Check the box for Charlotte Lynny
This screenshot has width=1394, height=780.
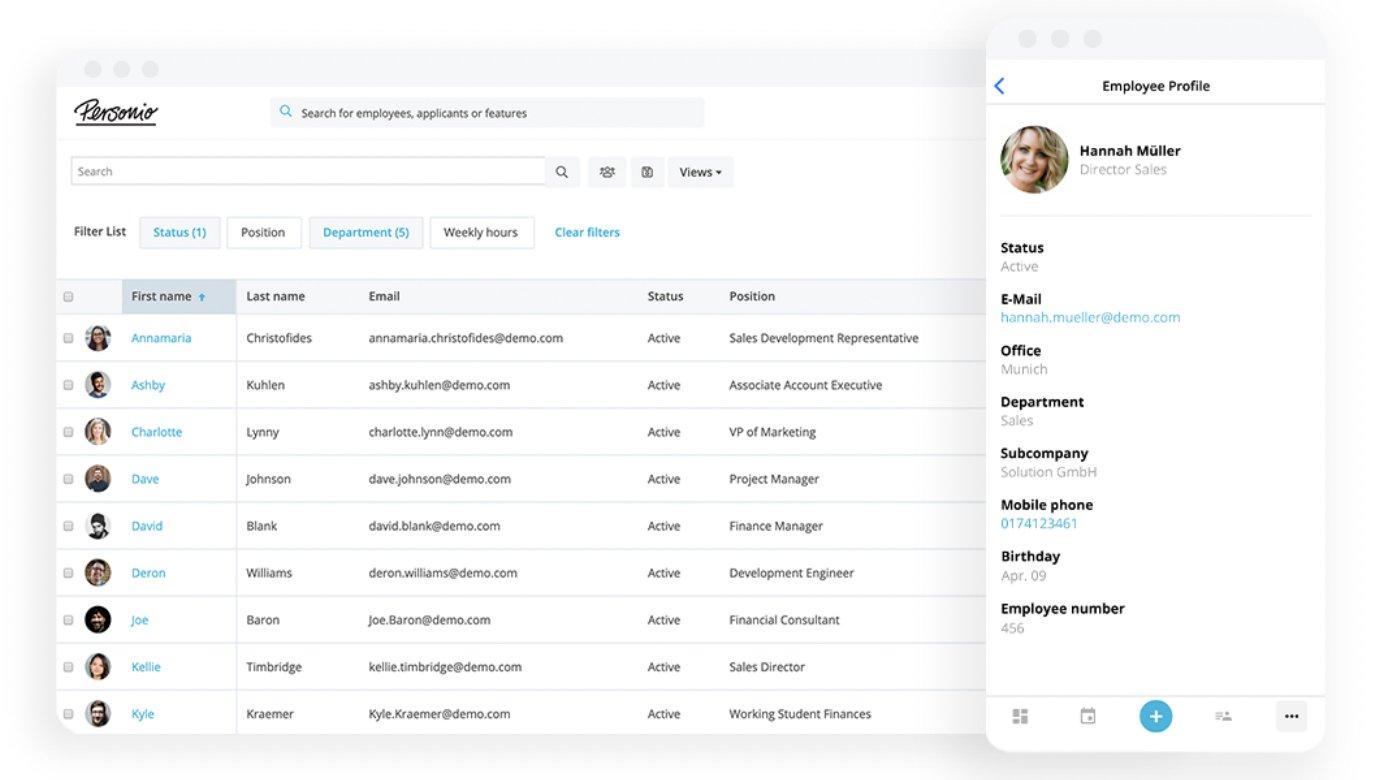(68, 433)
